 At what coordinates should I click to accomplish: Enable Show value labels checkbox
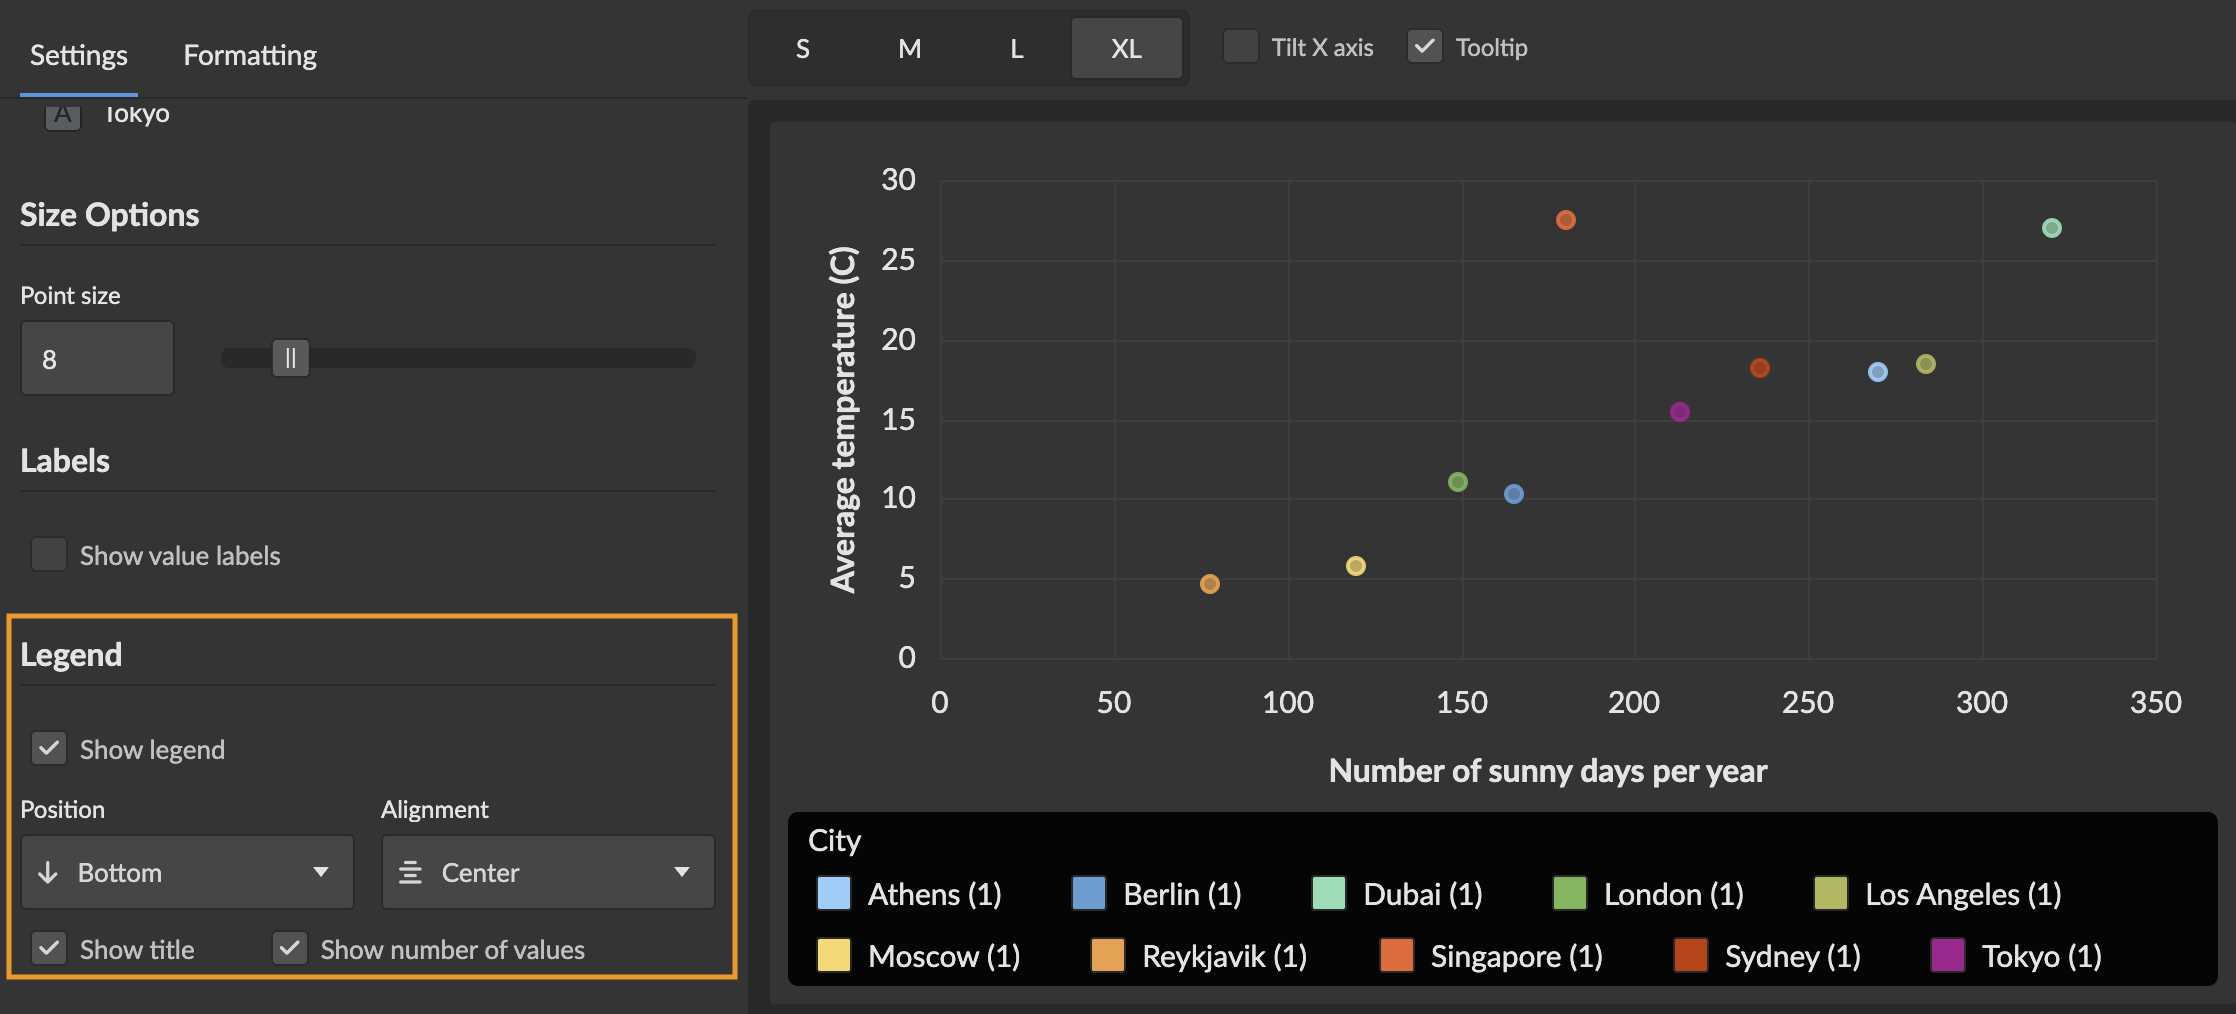click(x=49, y=555)
